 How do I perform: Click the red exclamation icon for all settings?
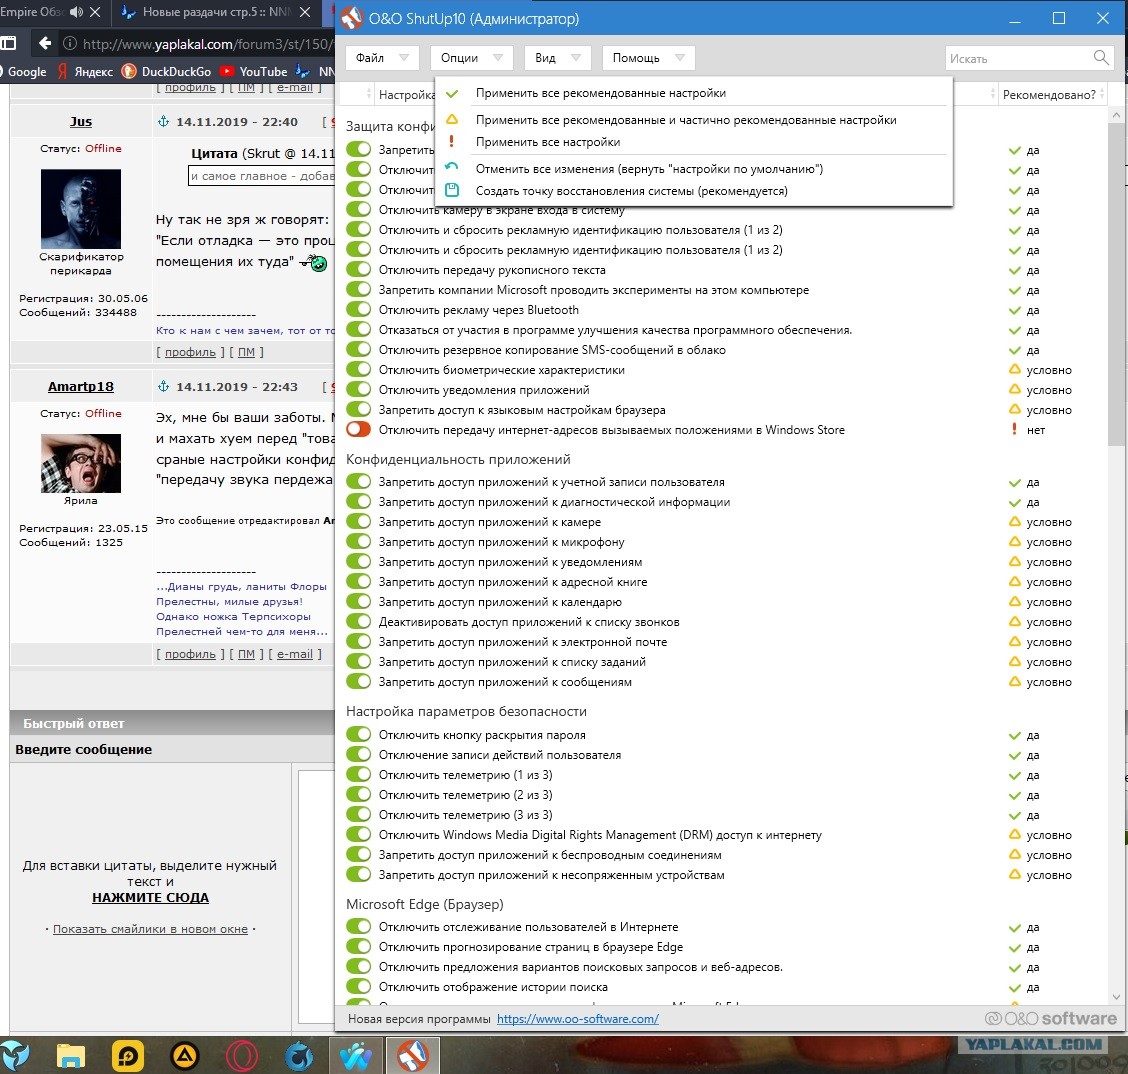(452, 142)
